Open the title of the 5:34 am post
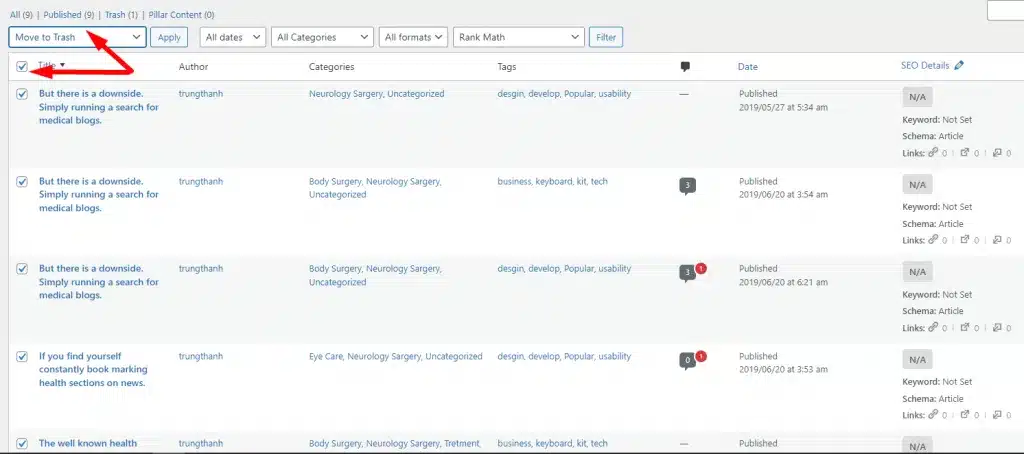Image resolution: width=1024 pixels, height=454 pixels. tap(99, 107)
